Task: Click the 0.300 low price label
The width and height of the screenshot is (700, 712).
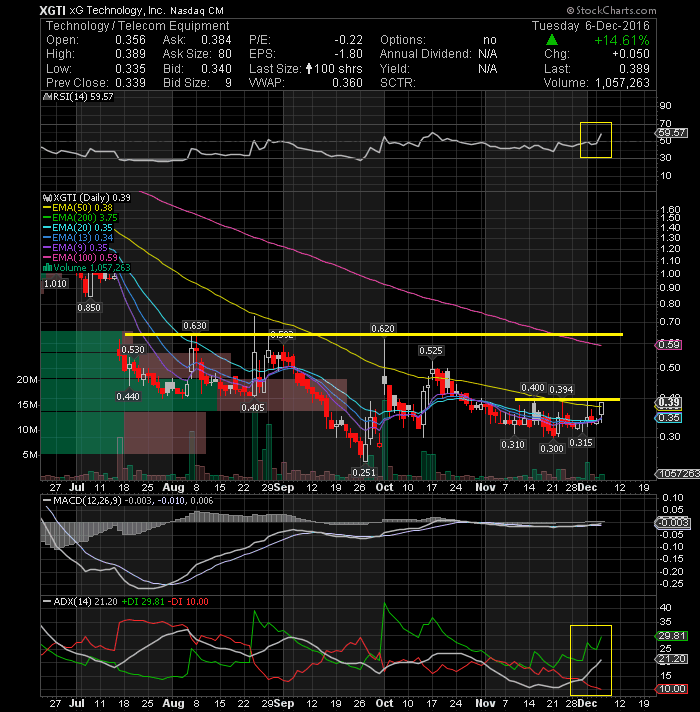Action: pos(552,449)
